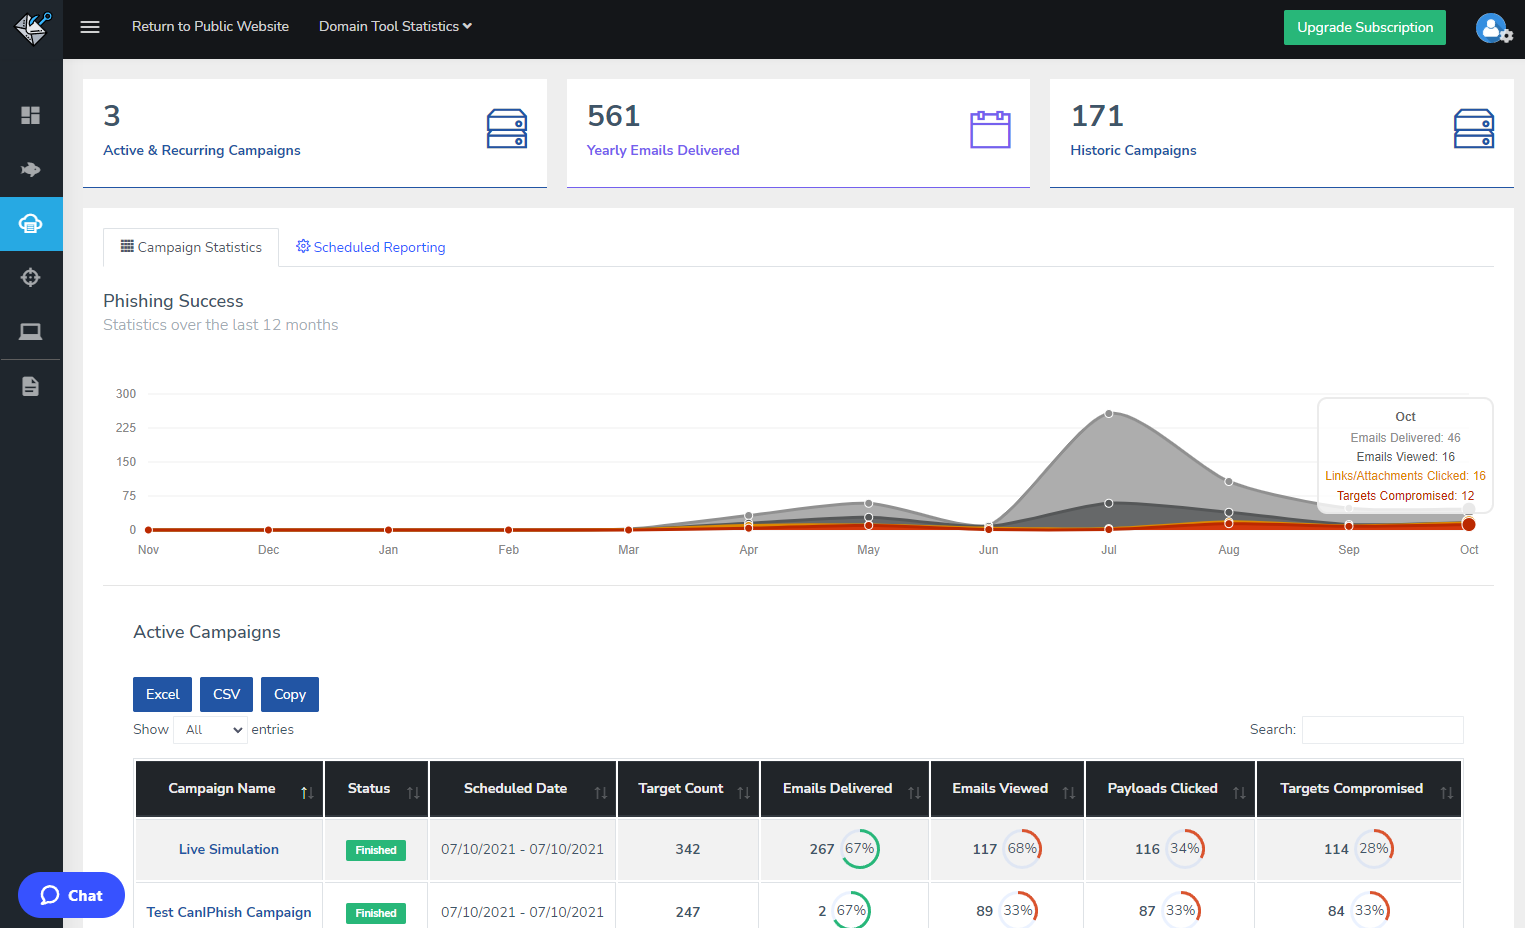Open the highlighted cloud campaigns sidebar icon
Image resolution: width=1525 pixels, height=928 pixels.
[x=30, y=224]
